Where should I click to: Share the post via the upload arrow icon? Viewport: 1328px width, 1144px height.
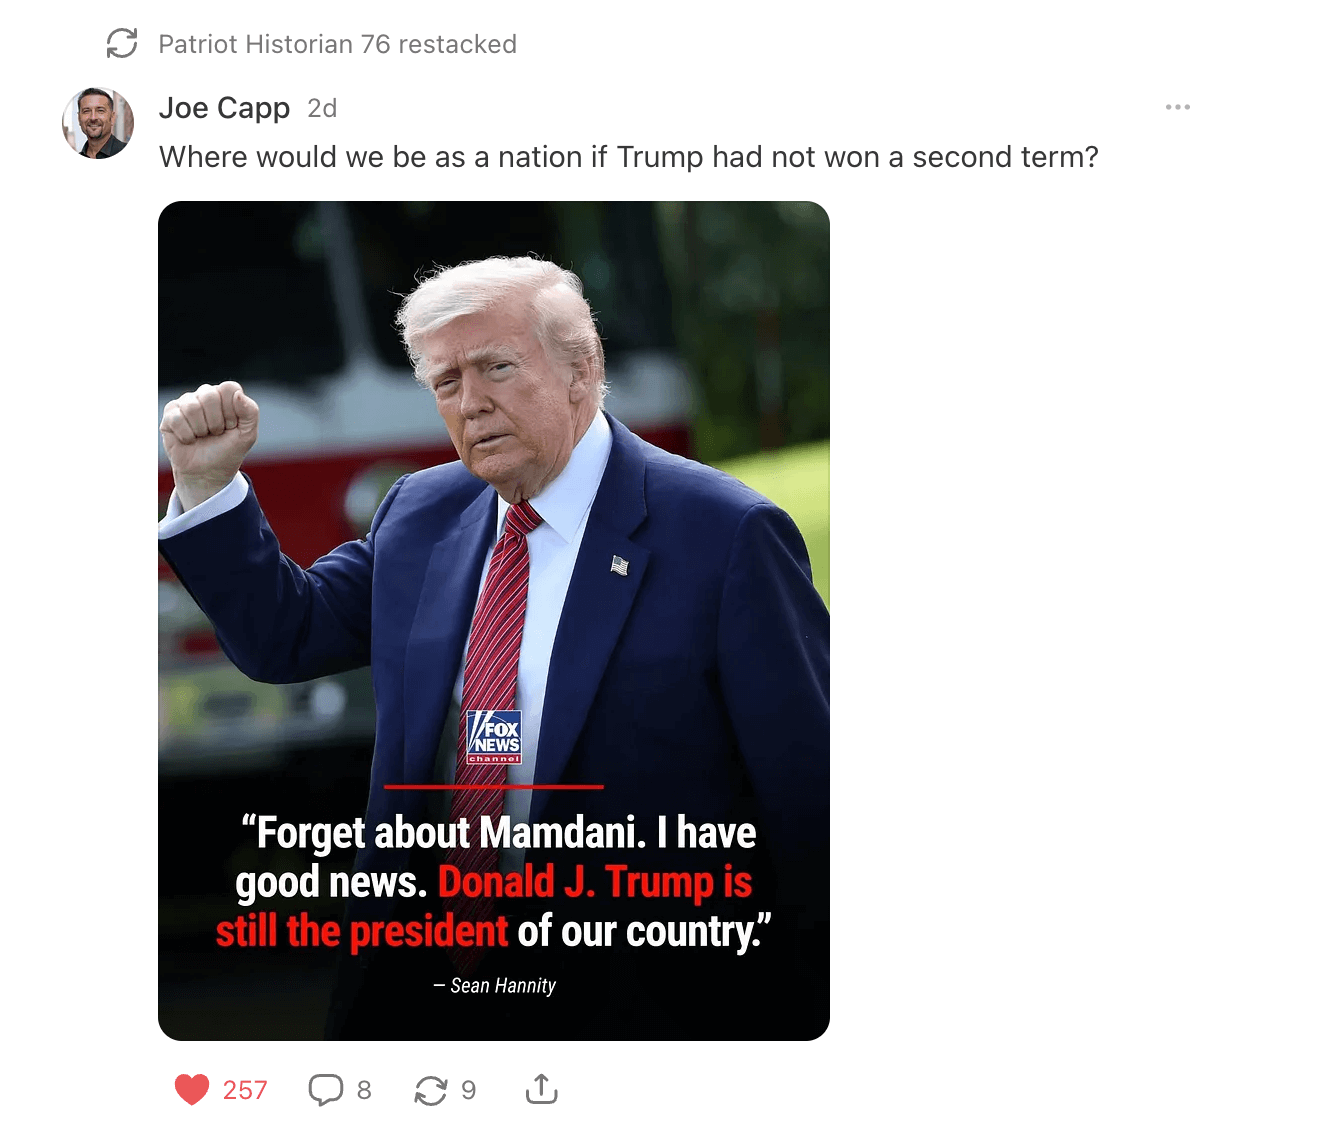point(541,1089)
